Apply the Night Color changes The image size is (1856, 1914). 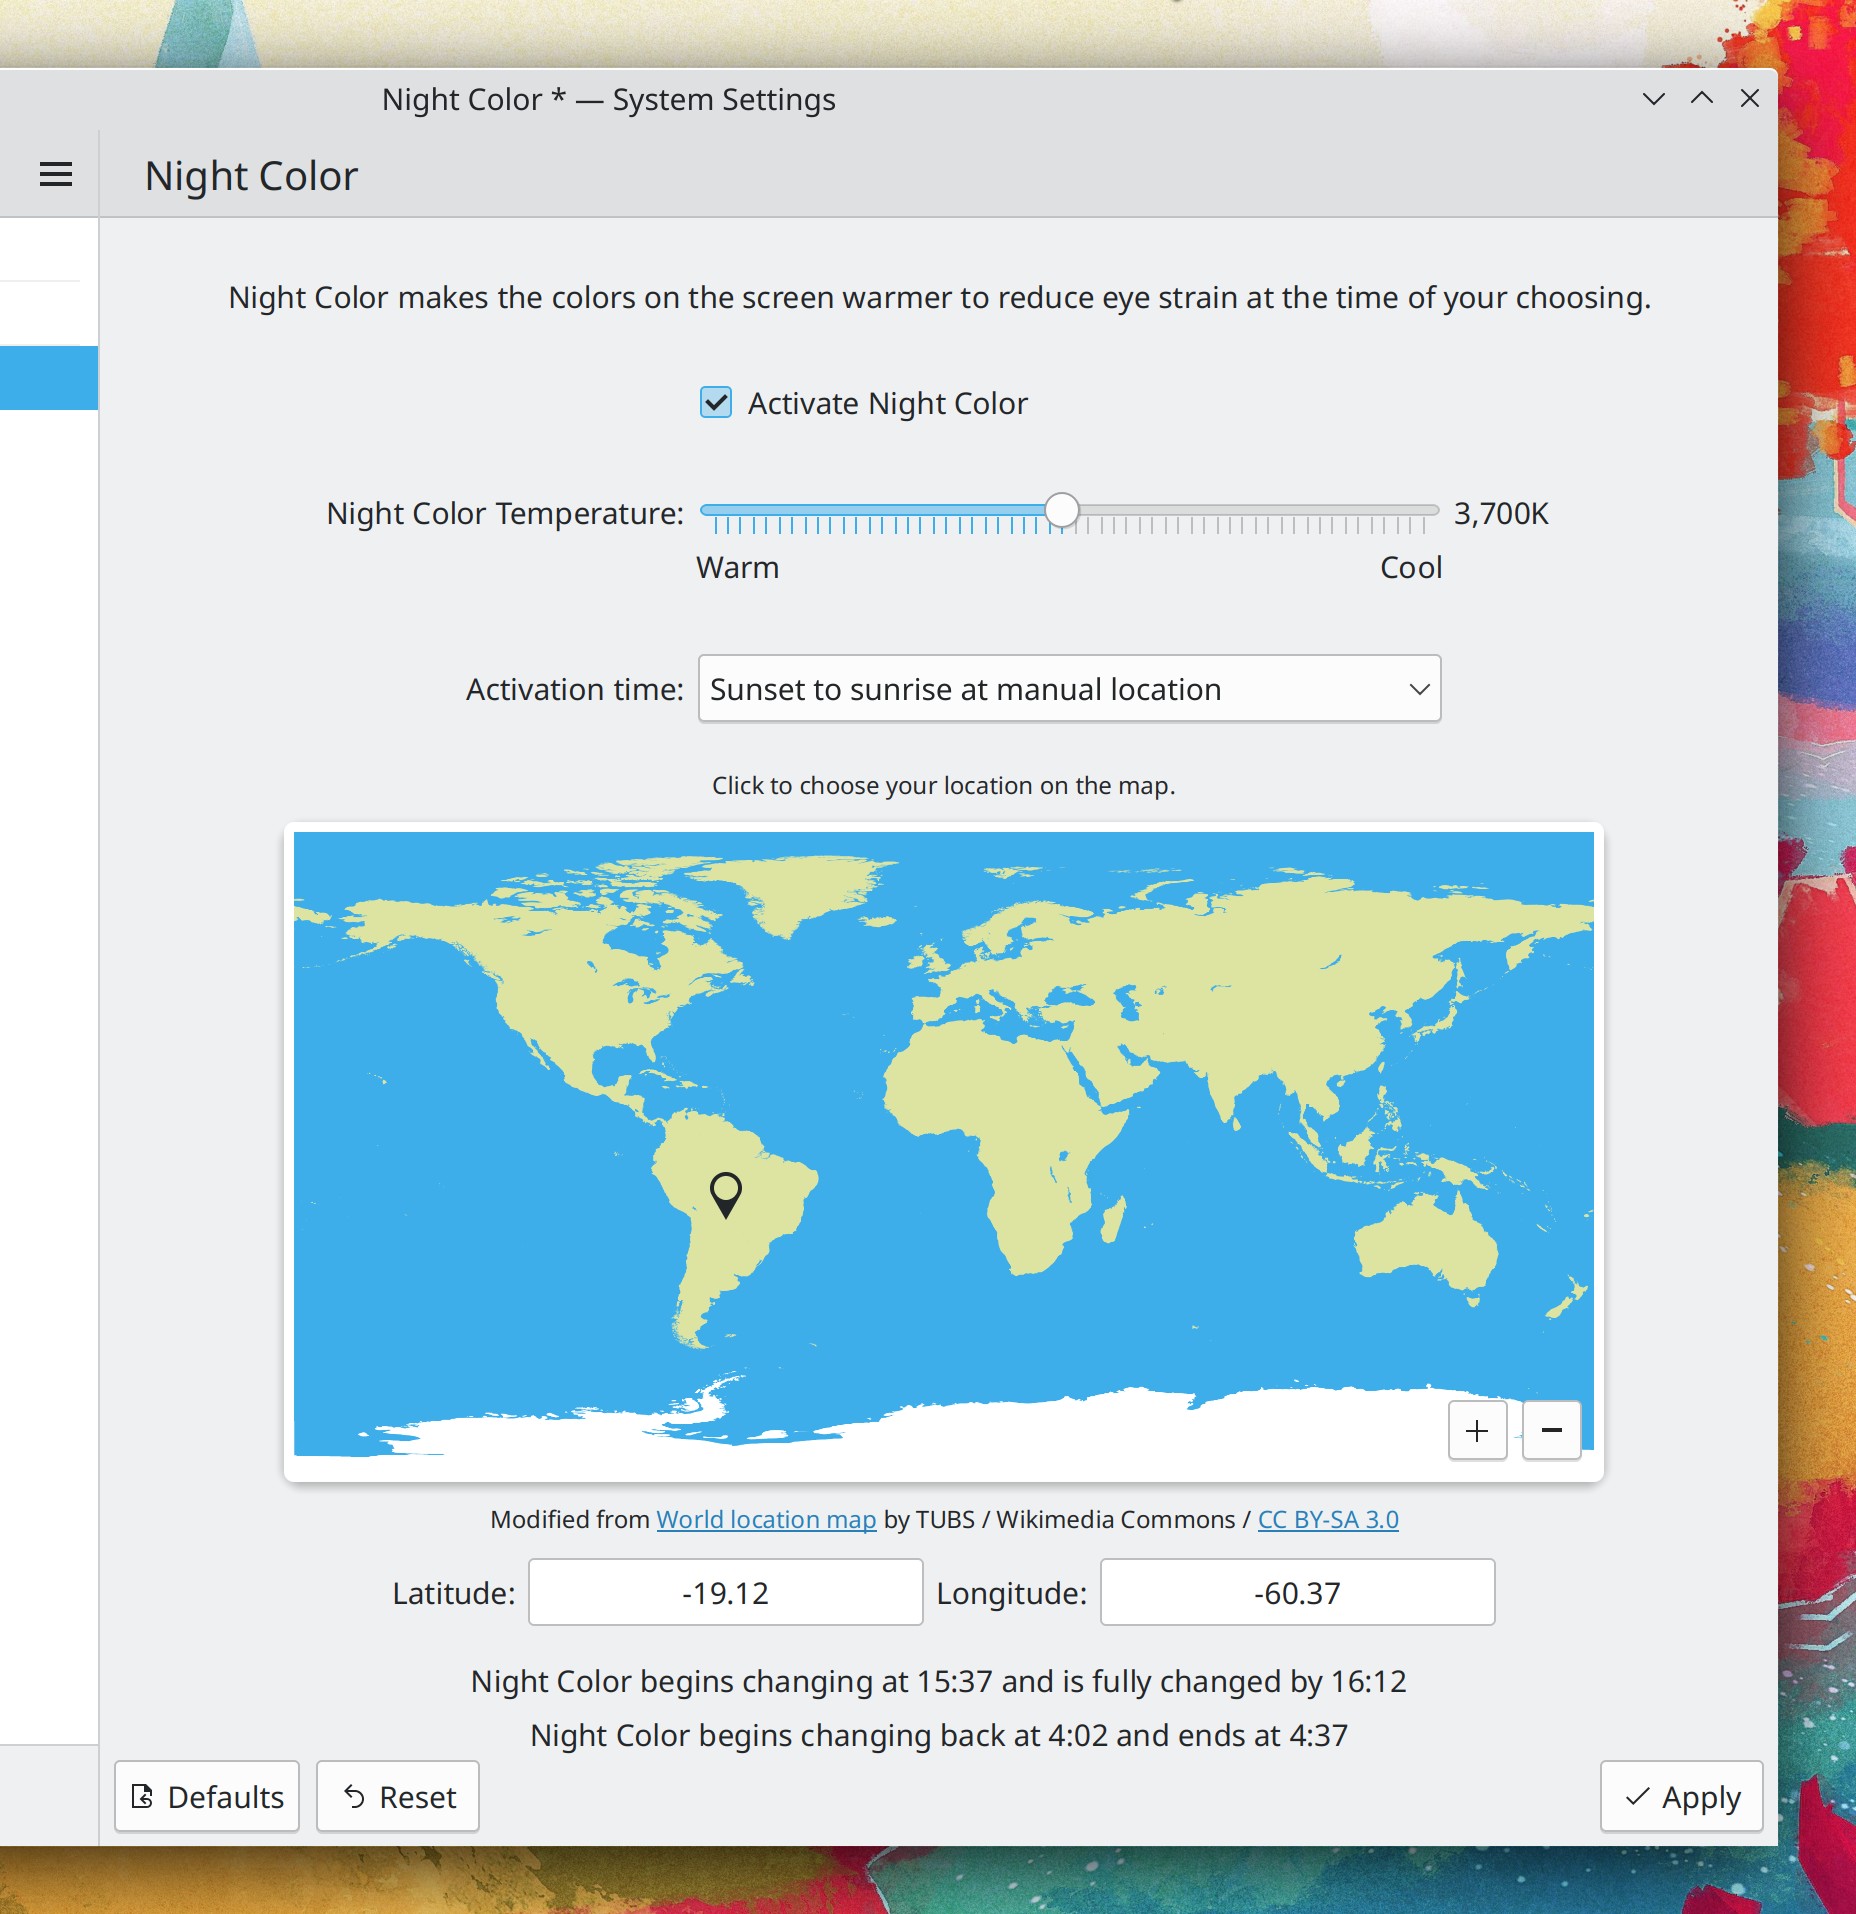(x=1681, y=1797)
